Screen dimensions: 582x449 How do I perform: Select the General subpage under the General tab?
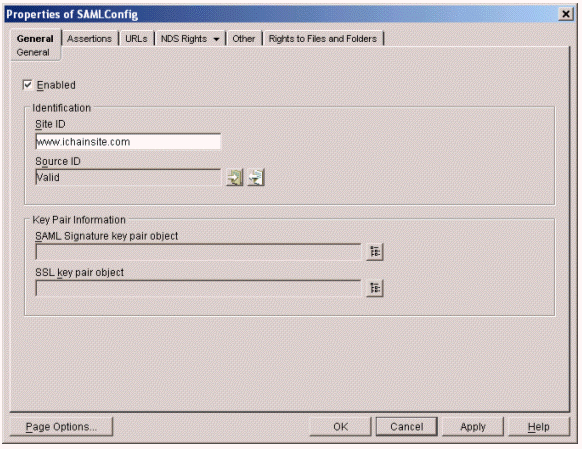point(33,52)
